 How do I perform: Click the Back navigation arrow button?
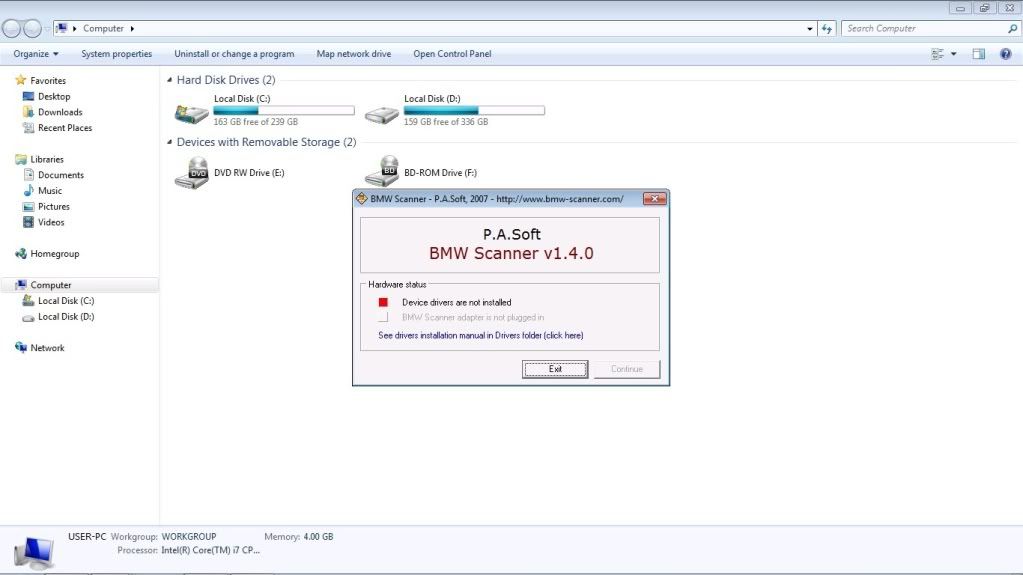click(x=13, y=29)
